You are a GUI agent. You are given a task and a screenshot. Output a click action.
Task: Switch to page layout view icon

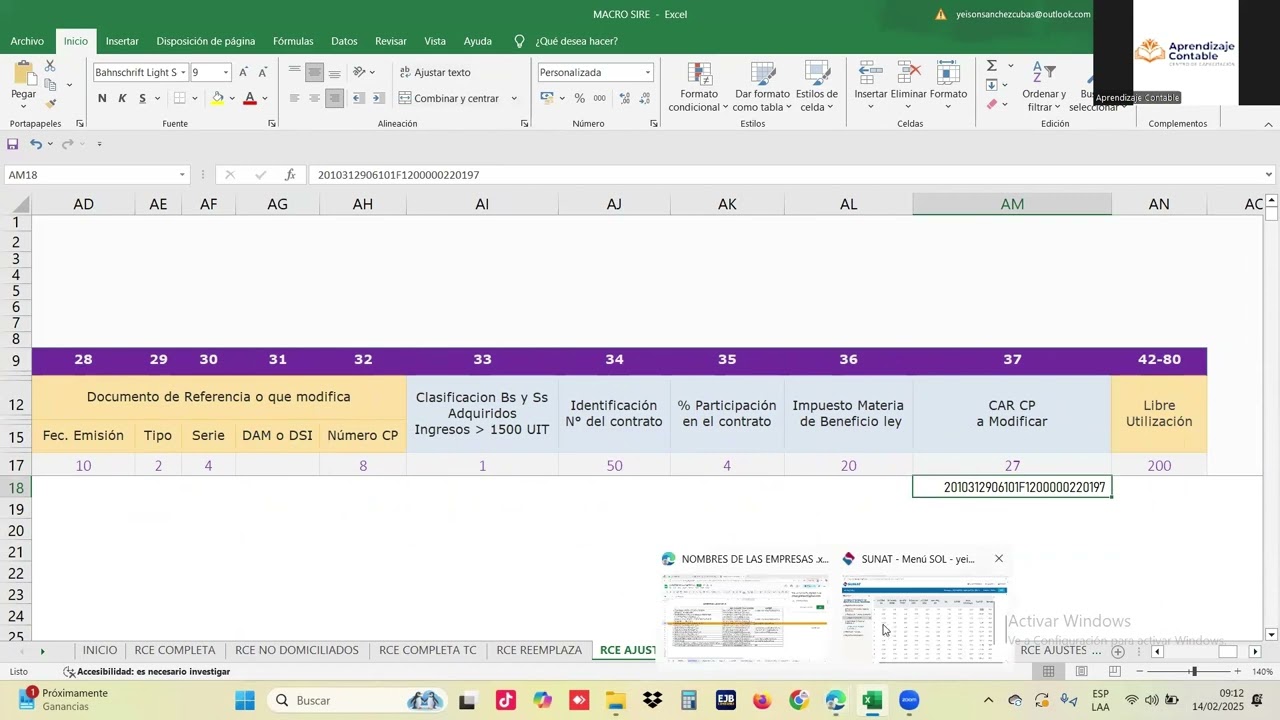tap(1081, 672)
